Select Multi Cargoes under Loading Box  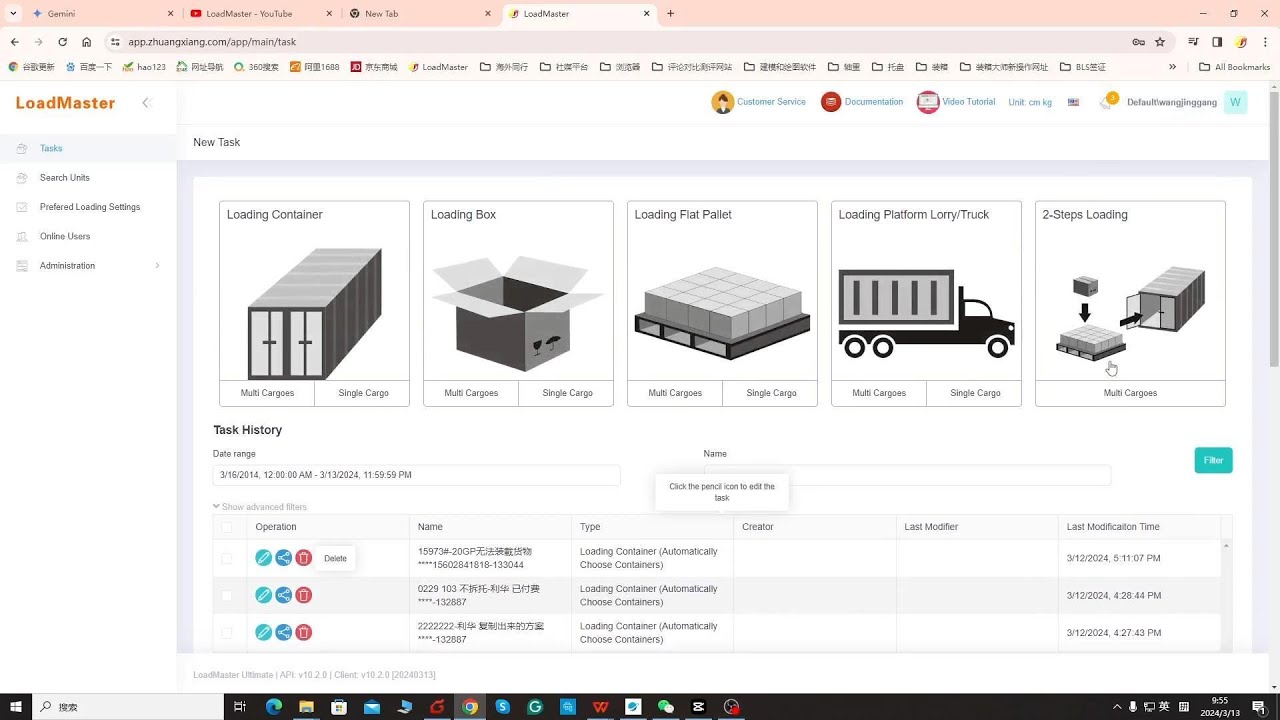(471, 393)
